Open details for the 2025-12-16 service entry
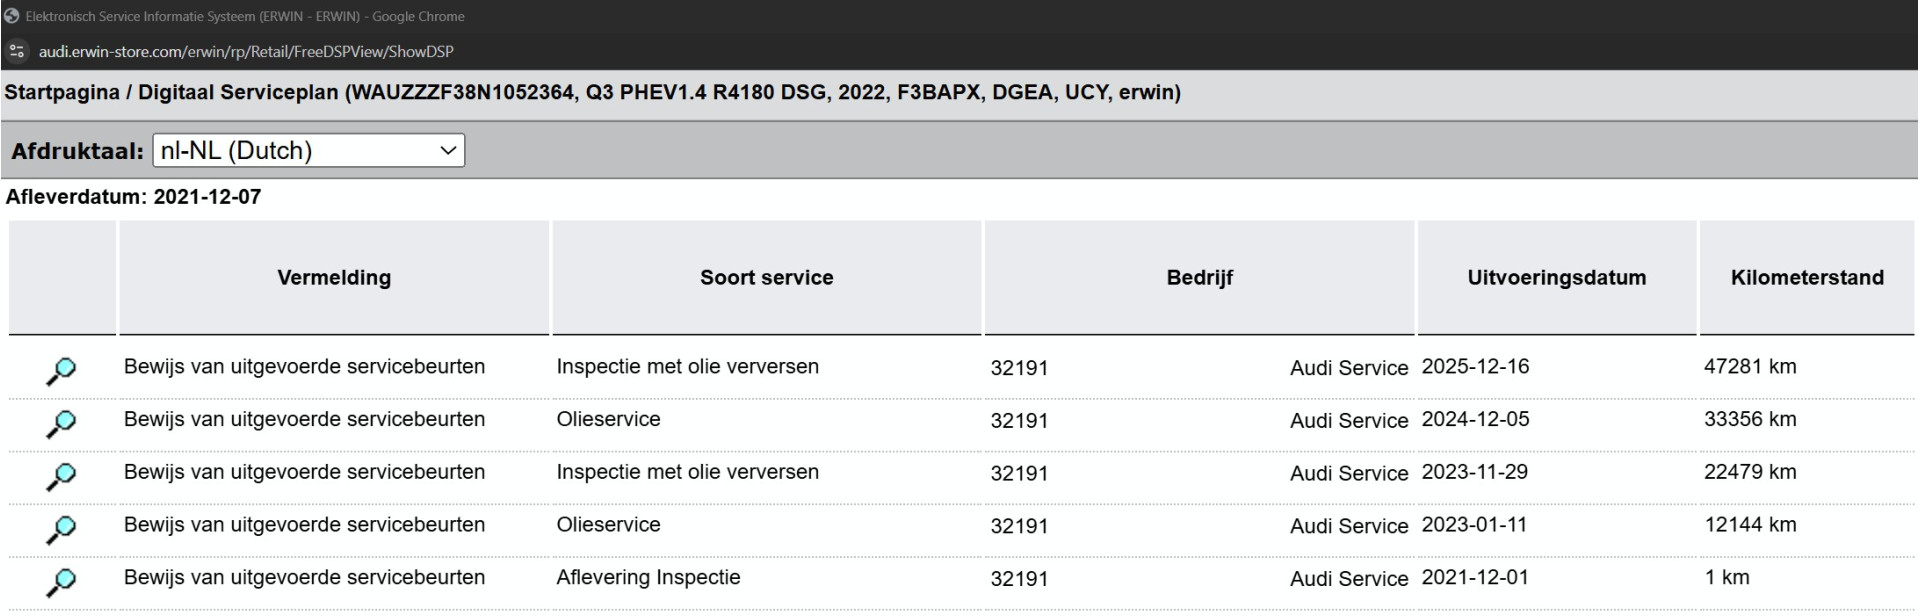The height and width of the screenshot is (615, 1920). (x=61, y=371)
